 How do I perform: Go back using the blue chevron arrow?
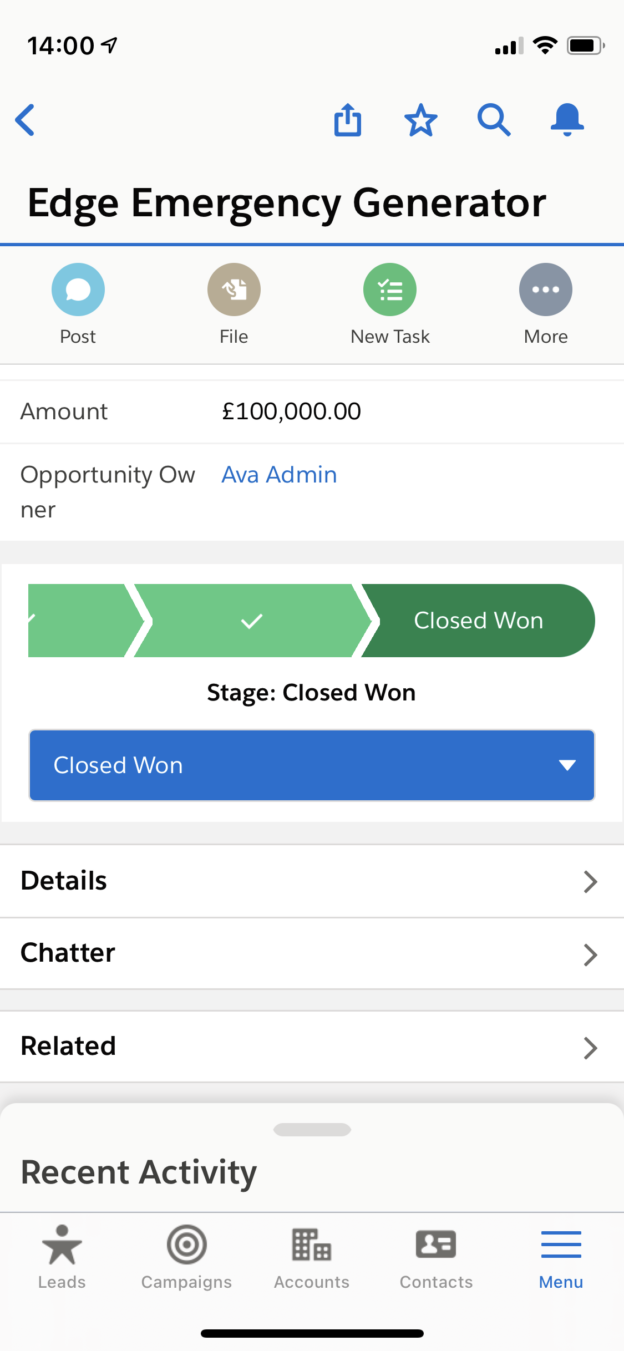coord(25,120)
